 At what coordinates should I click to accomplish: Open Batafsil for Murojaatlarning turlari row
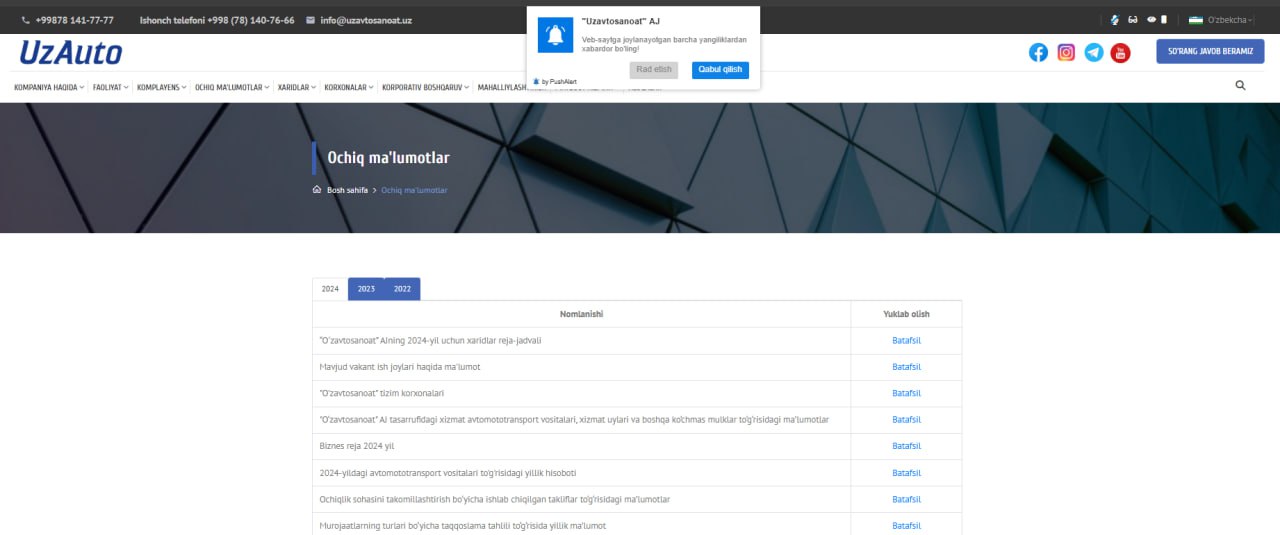tap(906, 526)
